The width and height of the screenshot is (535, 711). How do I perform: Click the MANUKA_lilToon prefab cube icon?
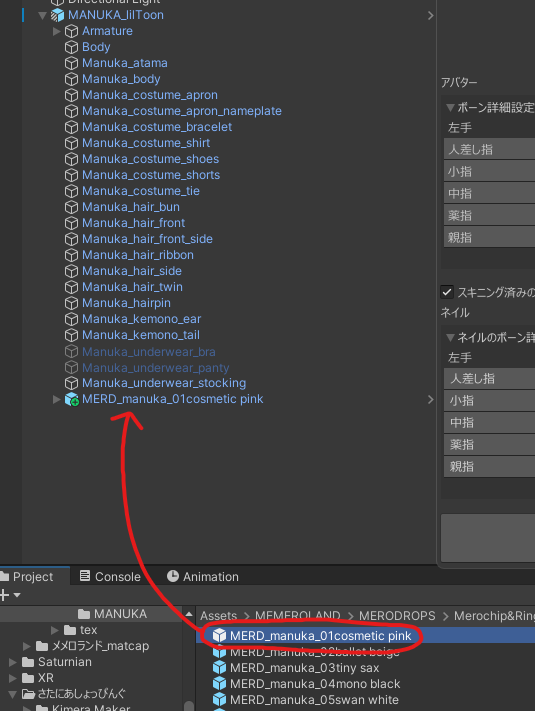point(57,15)
